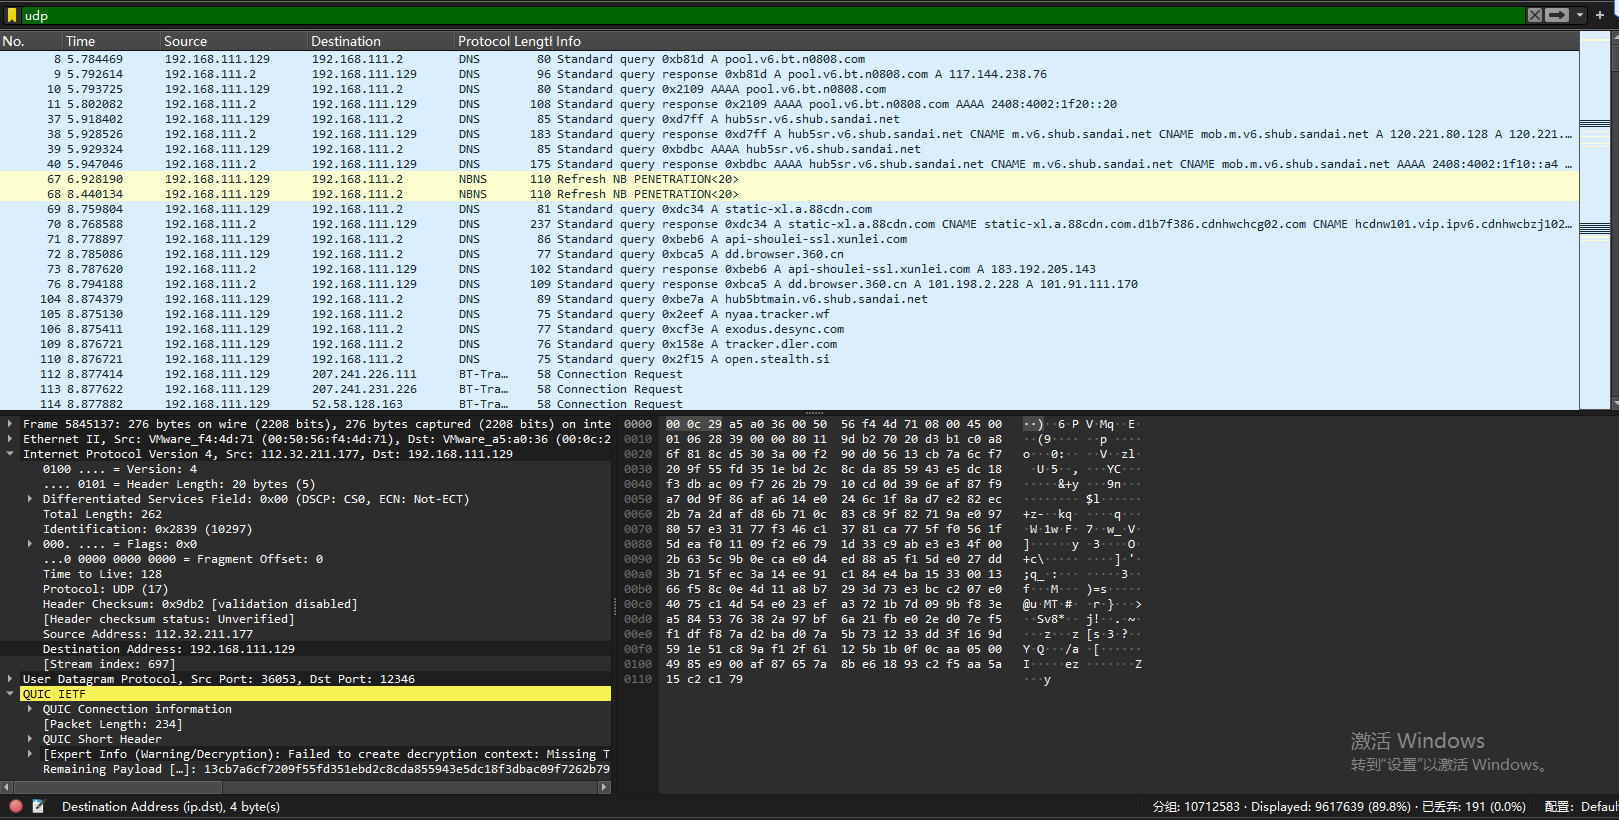Viewport: 1619px width, 820px height.
Task: Open capture file comment editor icon
Action: coord(38,806)
